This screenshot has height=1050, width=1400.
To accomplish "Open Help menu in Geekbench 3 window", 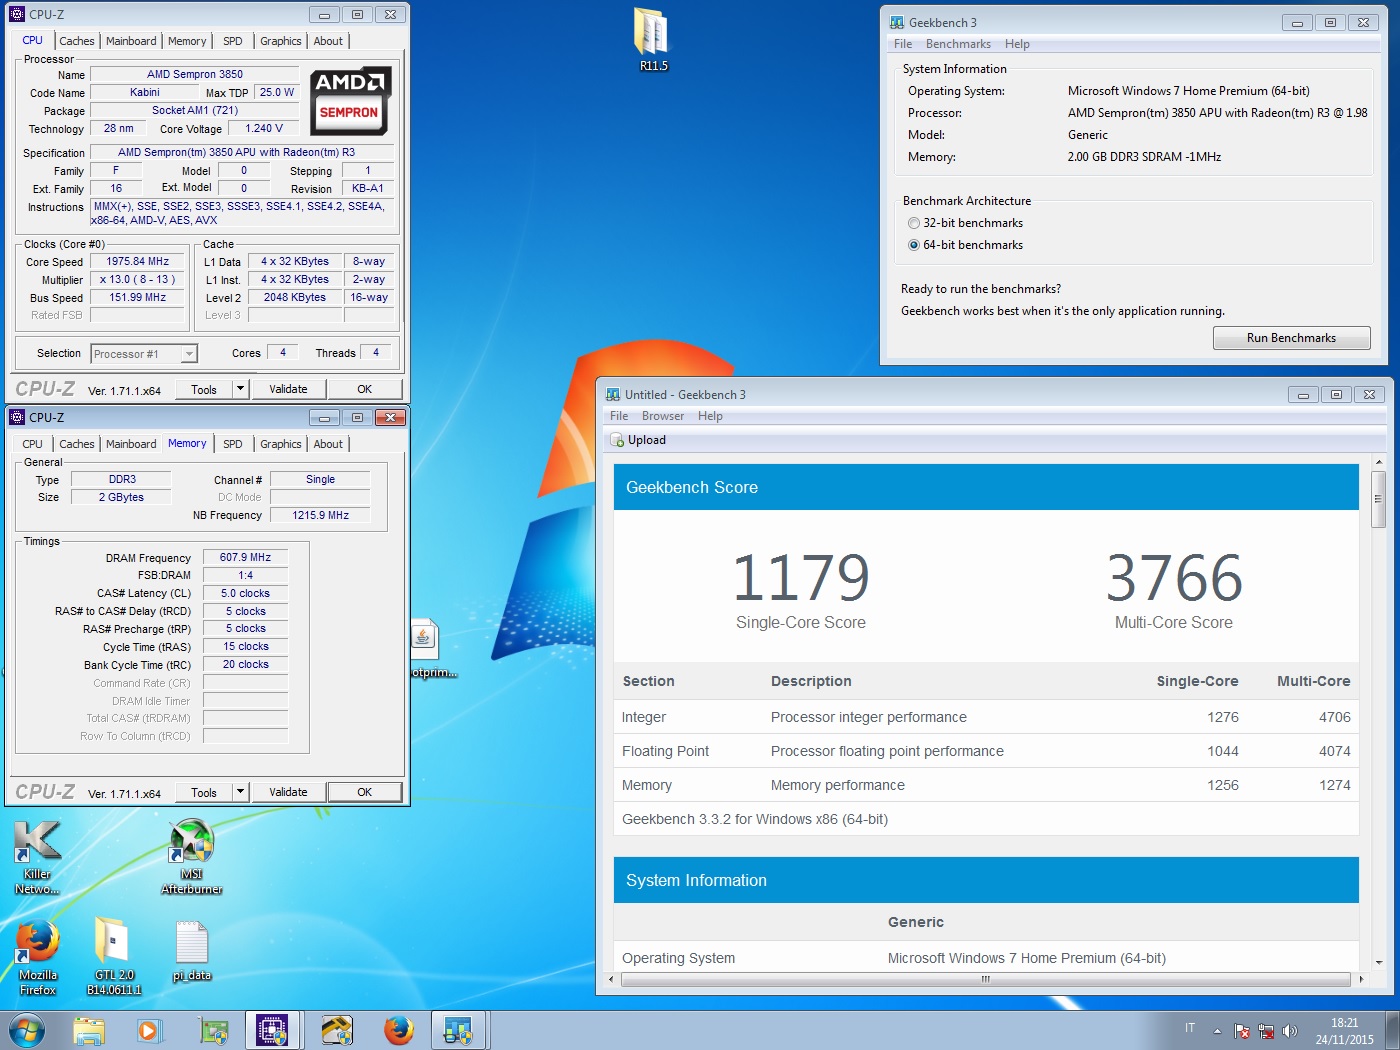I will pyautogui.click(x=1017, y=44).
